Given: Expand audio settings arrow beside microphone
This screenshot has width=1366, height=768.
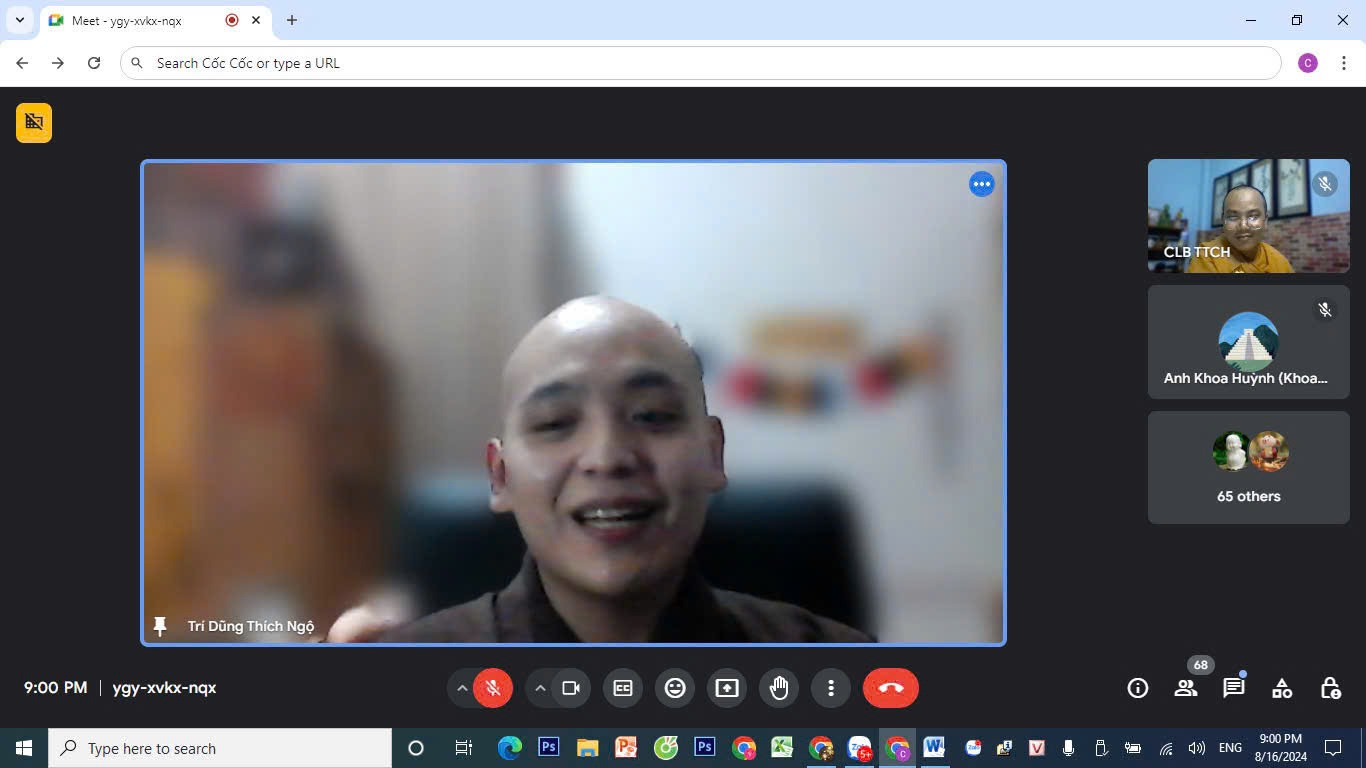Looking at the screenshot, I should point(462,688).
